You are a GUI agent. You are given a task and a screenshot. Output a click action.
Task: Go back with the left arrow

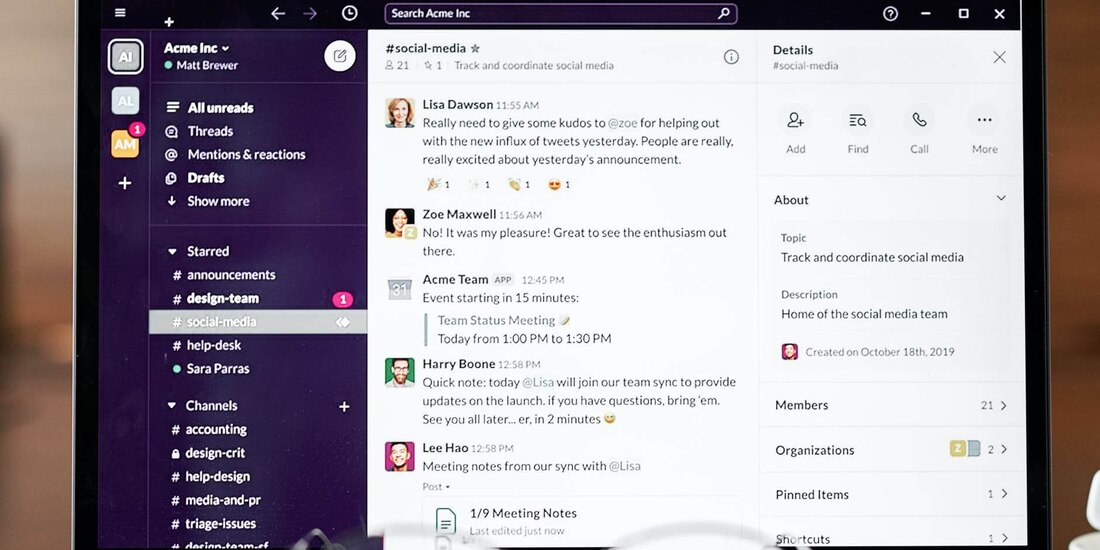coord(278,13)
